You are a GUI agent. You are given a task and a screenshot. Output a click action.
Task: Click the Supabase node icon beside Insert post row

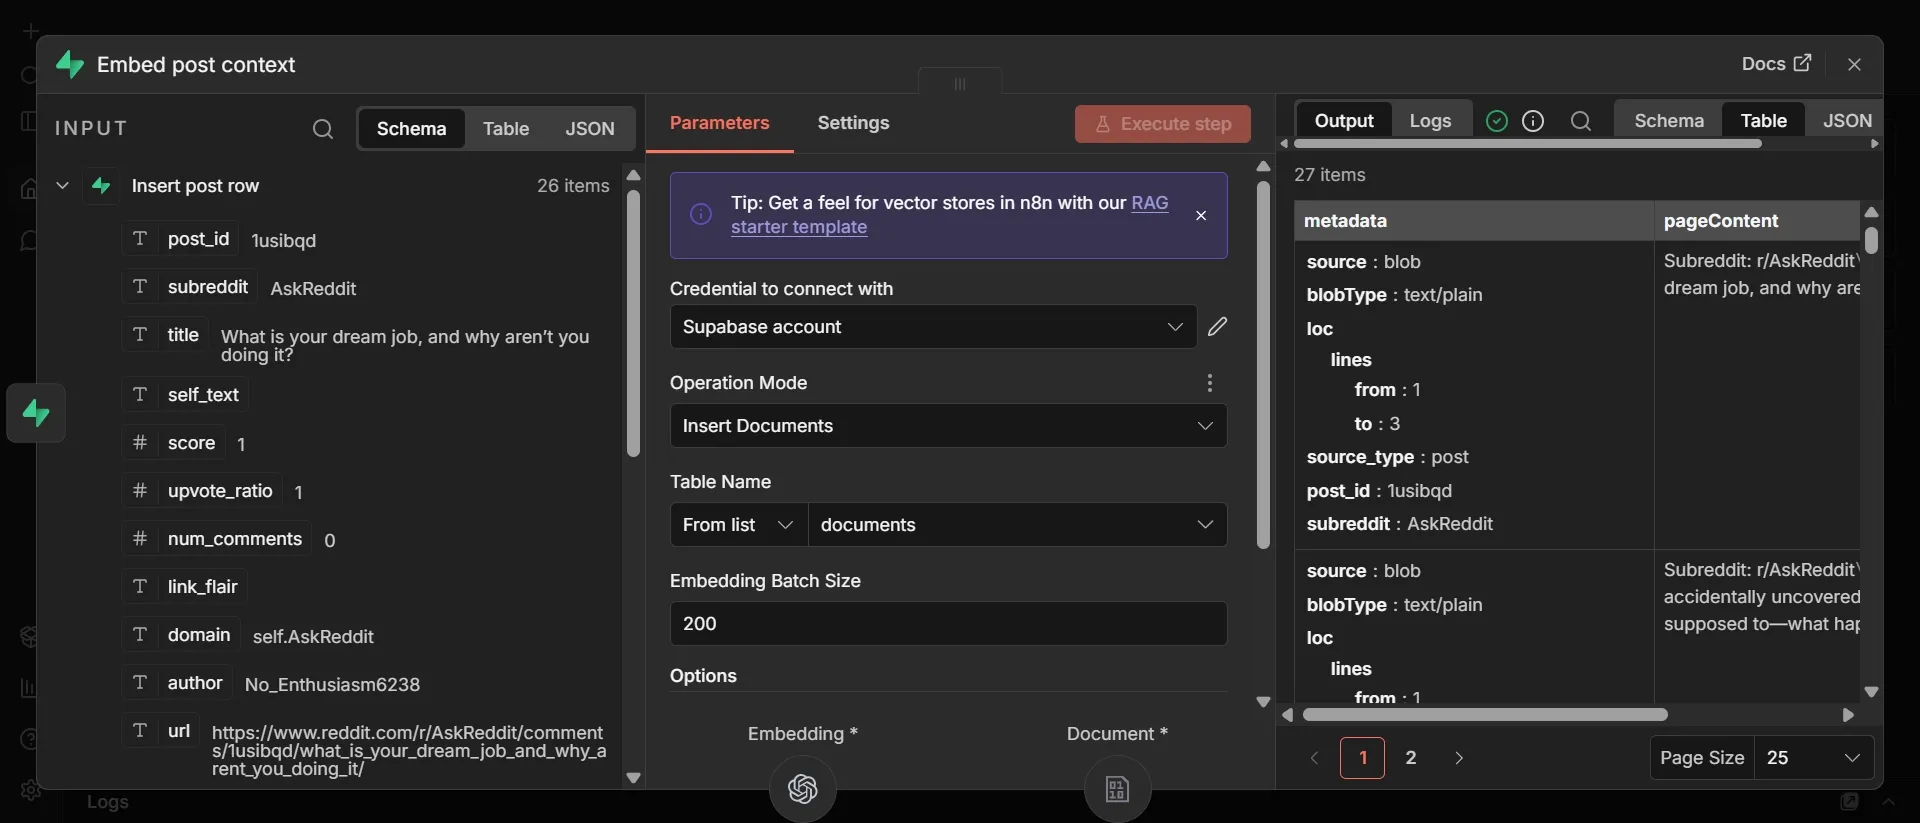click(101, 186)
